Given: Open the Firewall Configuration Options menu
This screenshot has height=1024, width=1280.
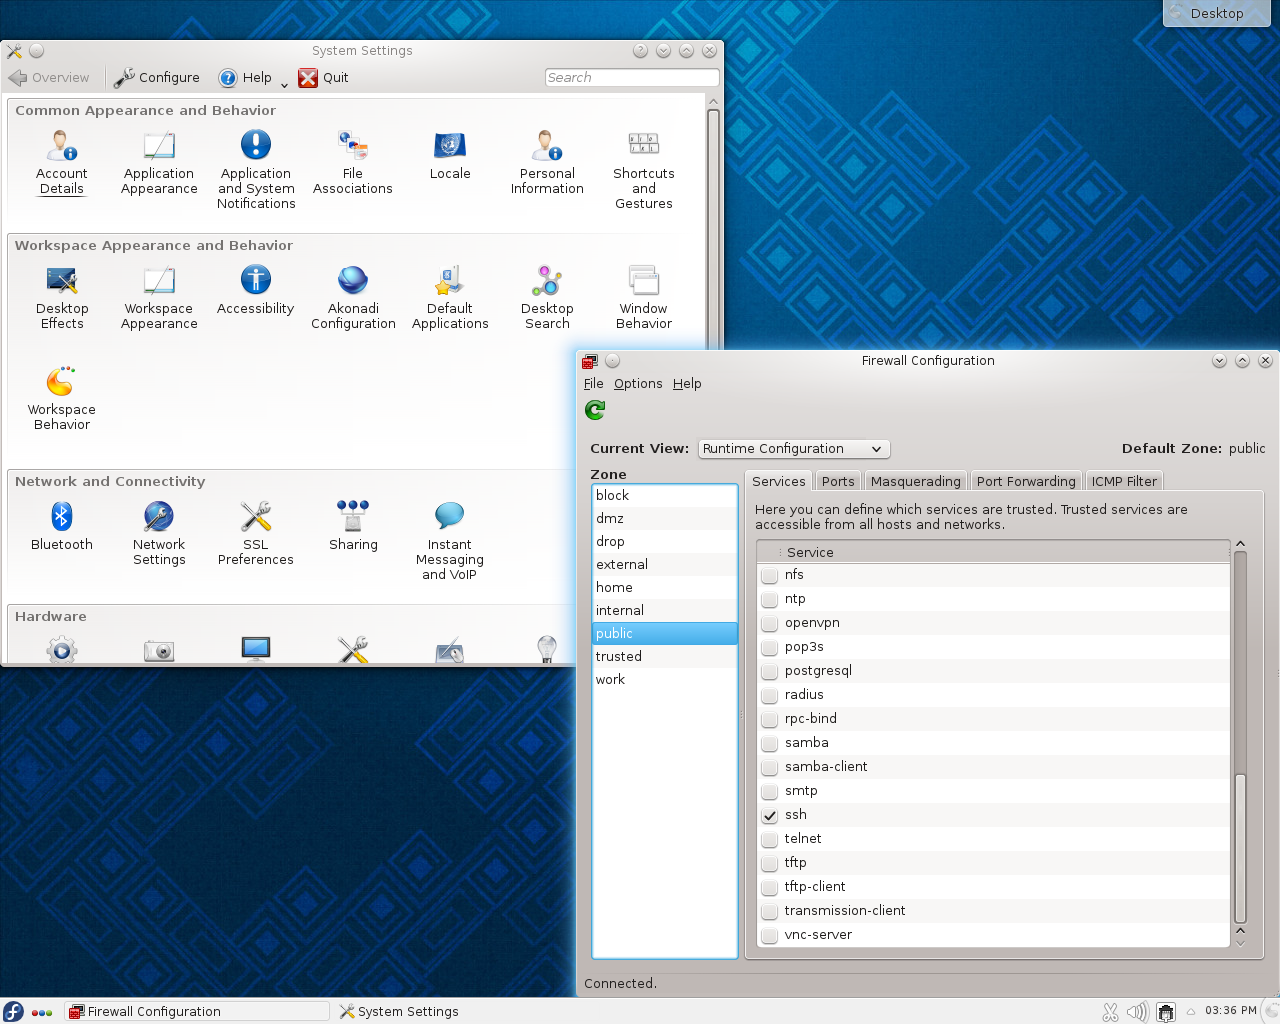Looking at the screenshot, I should [638, 384].
